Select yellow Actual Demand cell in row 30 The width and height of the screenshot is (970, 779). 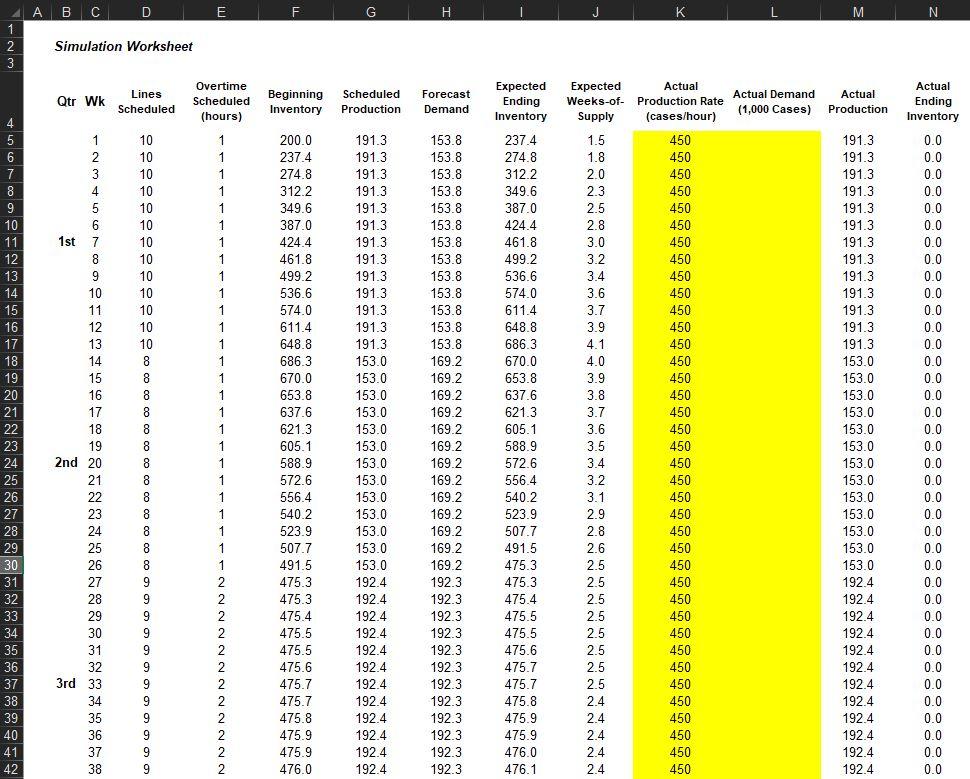pyautogui.click(x=774, y=565)
